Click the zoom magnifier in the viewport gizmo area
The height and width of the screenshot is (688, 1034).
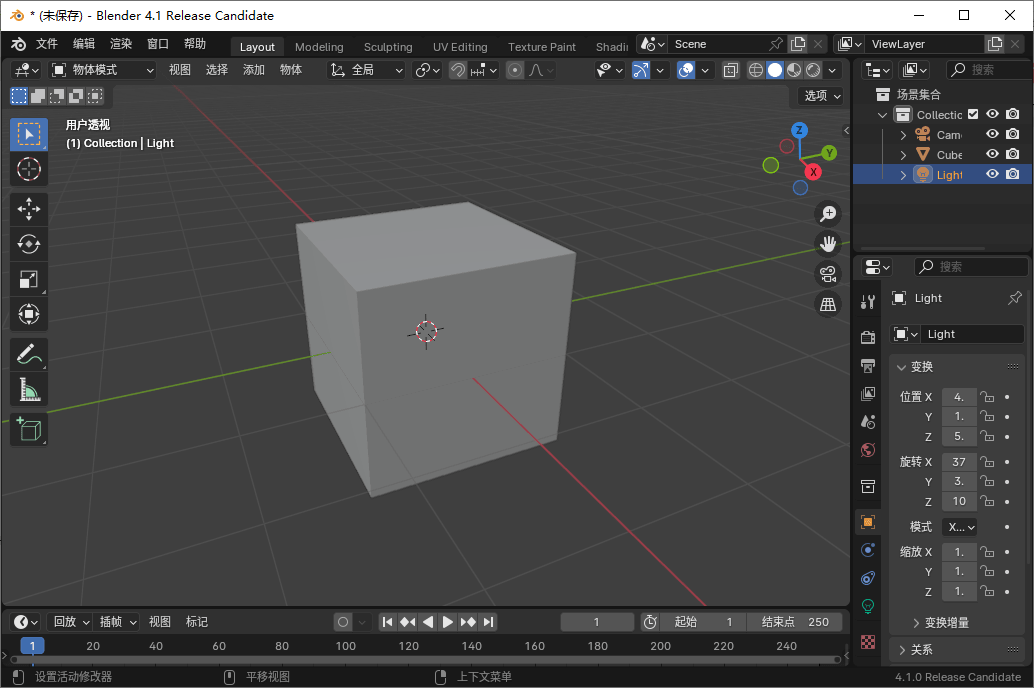coord(828,213)
